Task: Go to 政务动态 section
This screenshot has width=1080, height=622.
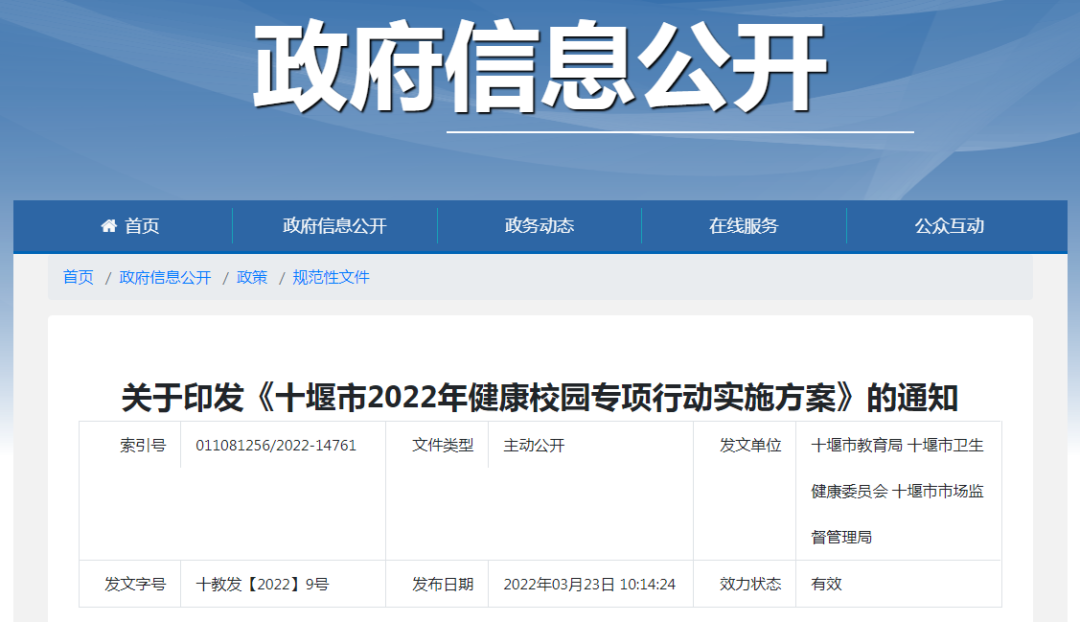Action: coord(539,226)
